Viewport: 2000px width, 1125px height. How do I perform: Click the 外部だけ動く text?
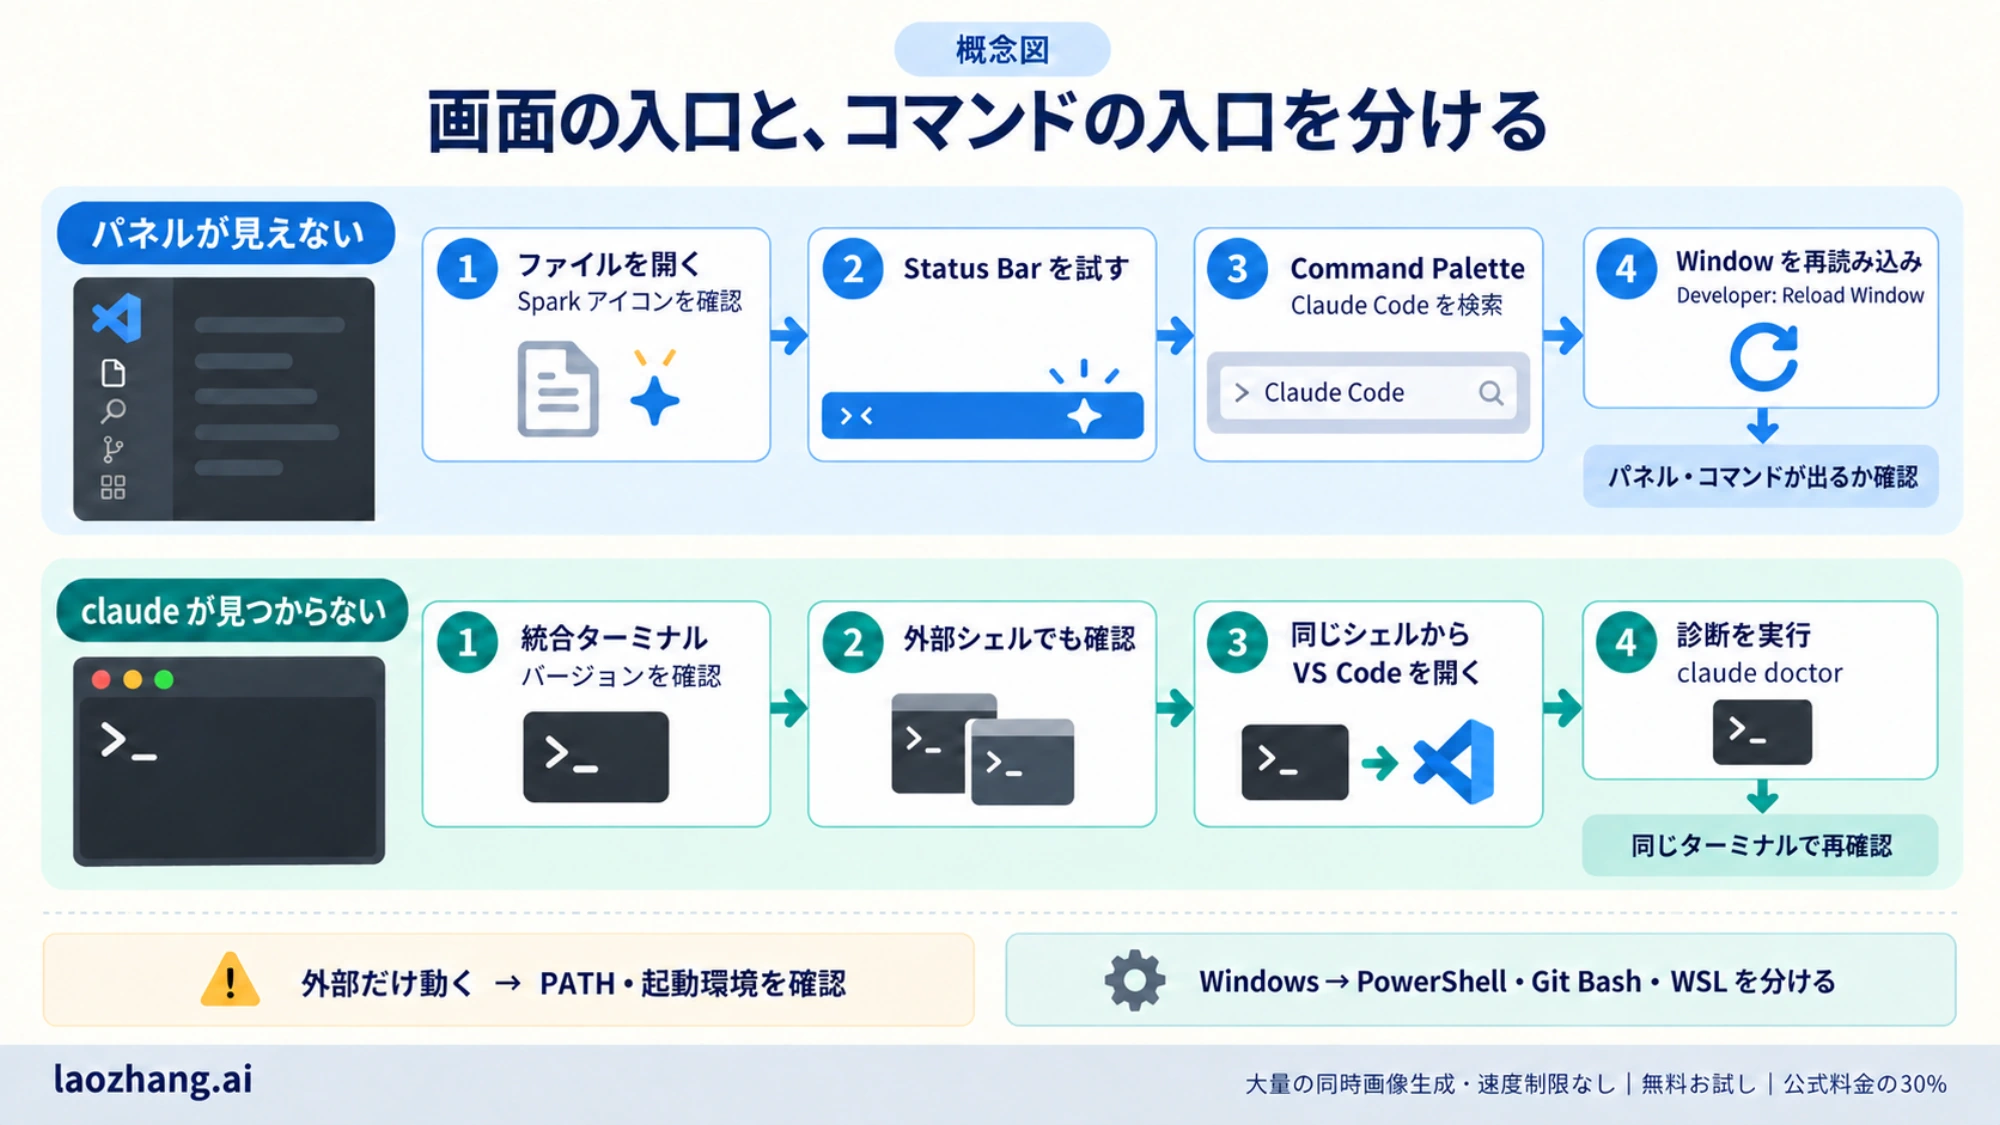point(386,983)
